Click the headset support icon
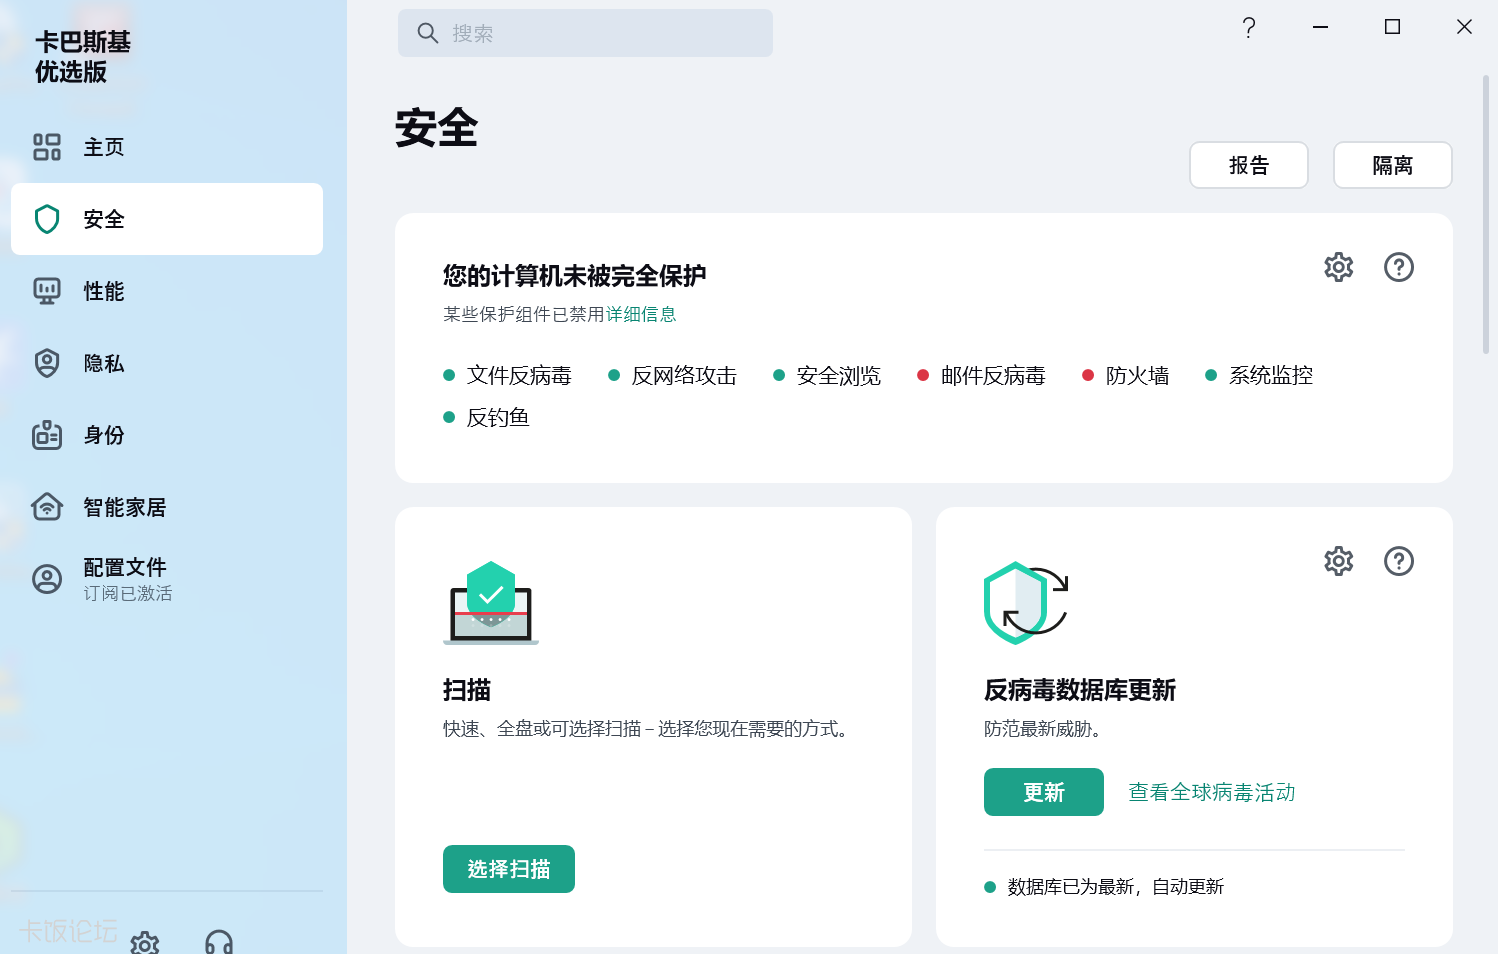Viewport: 1498px width, 954px height. (x=219, y=943)
